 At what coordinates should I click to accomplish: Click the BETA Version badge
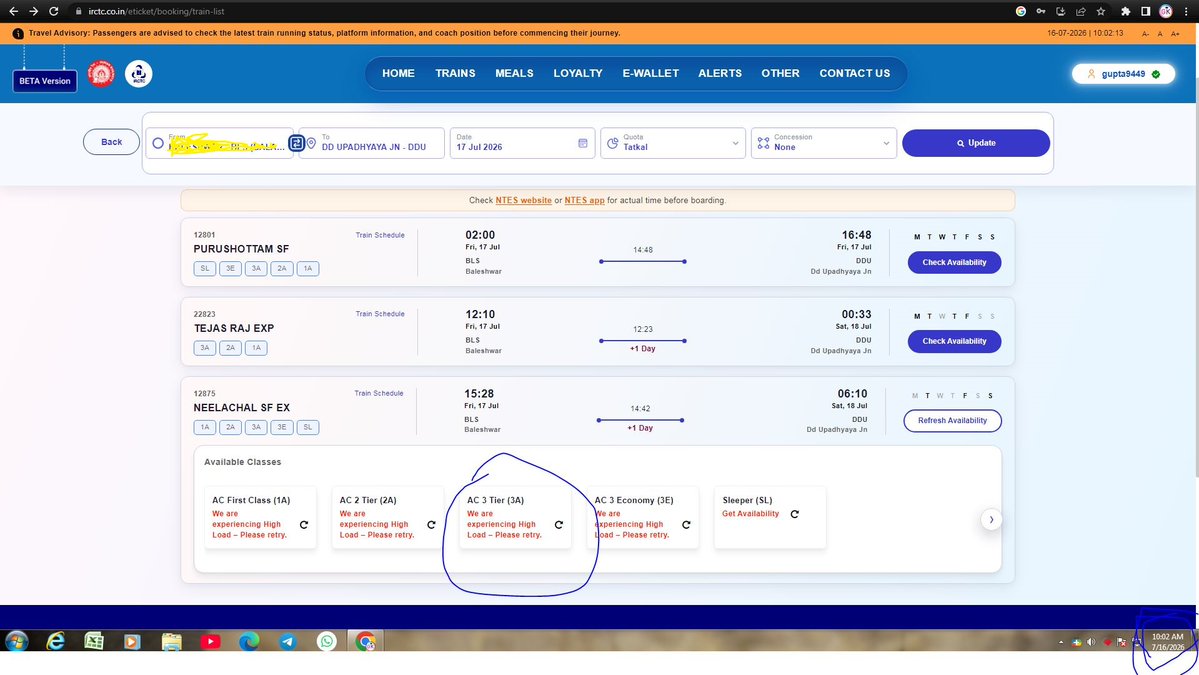(44, 81)
